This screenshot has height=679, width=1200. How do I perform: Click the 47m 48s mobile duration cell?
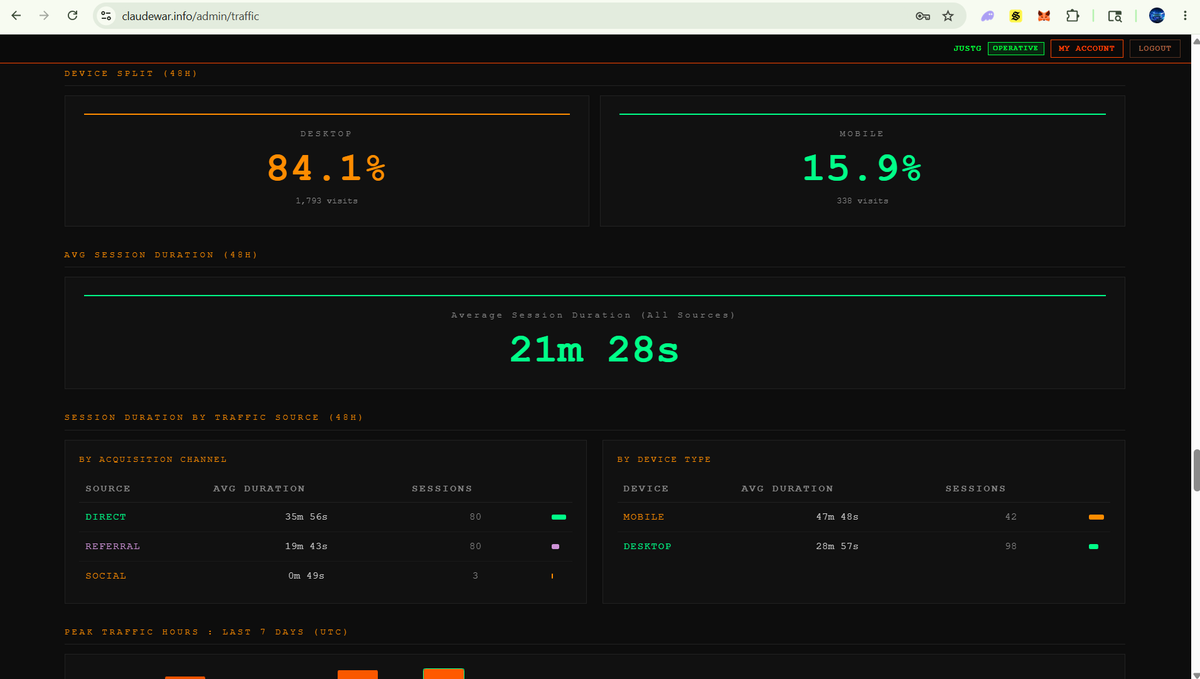(837, 517)
